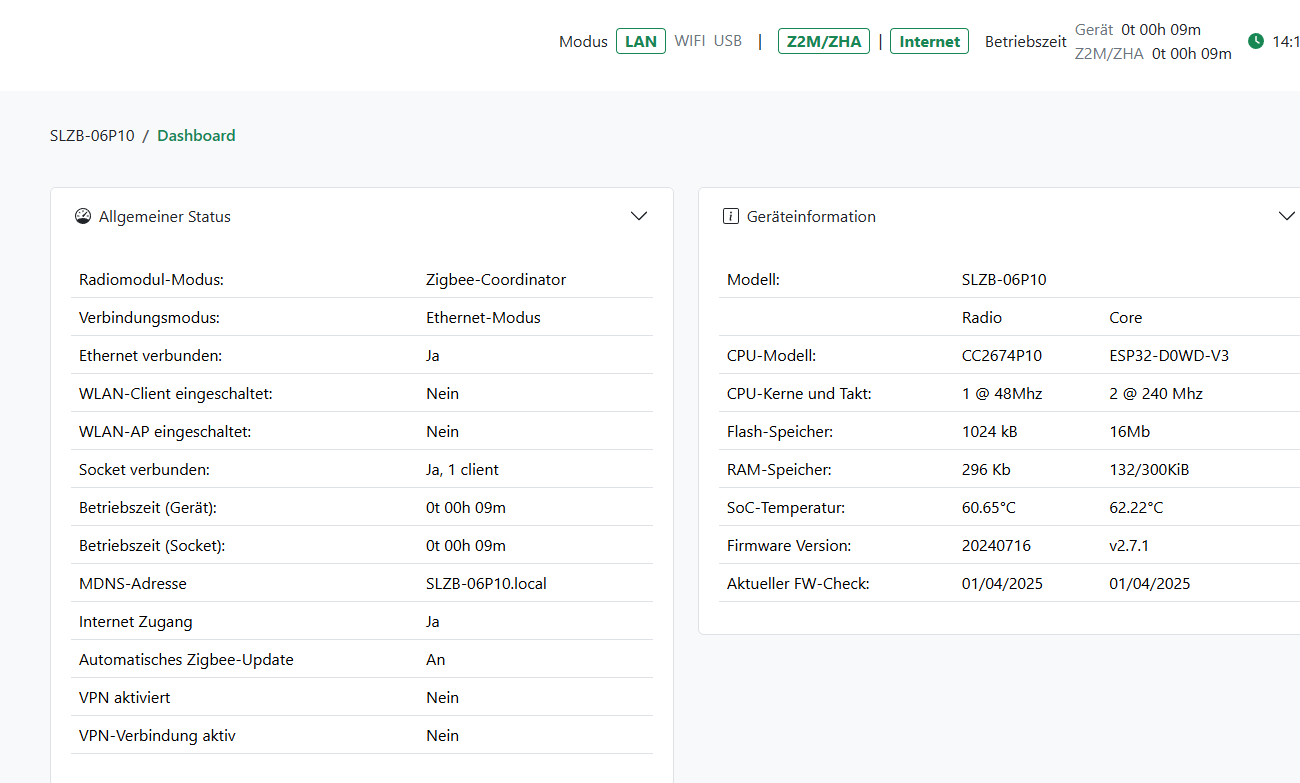
Task: Click the Betriebszeit header label
Action: pyautogui.click(x=1026, y=42)
